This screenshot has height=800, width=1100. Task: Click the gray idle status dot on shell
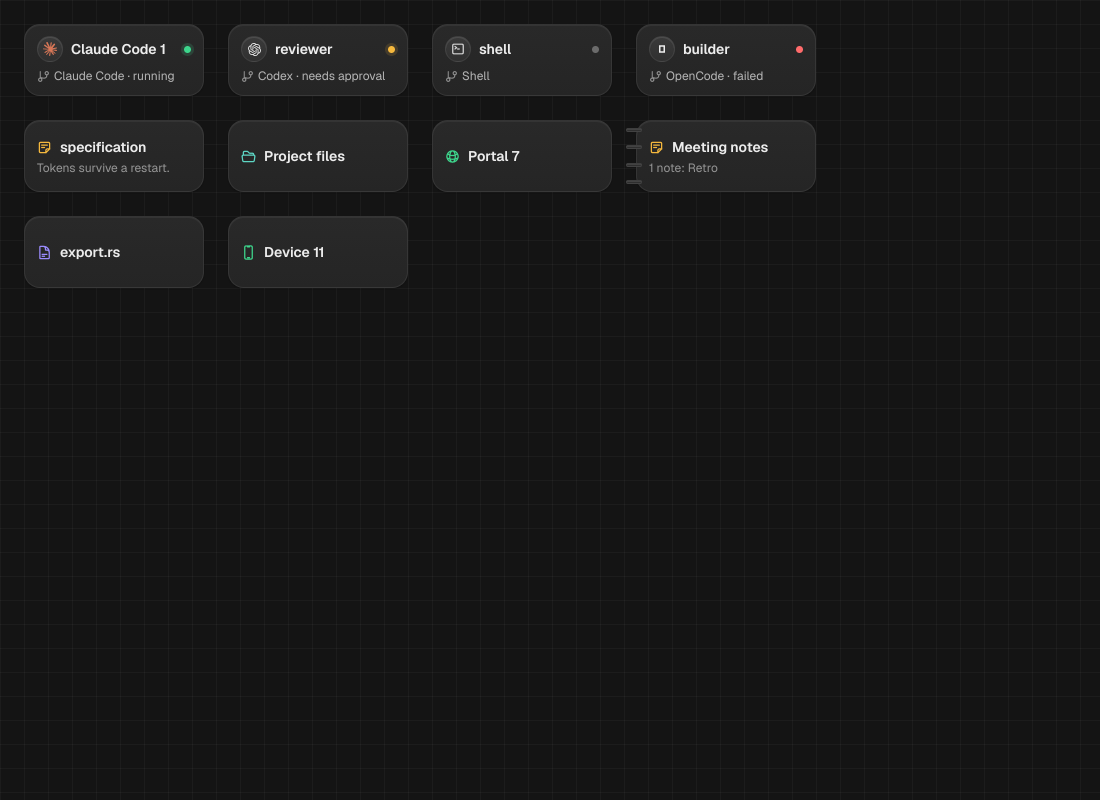coord(596,50)
